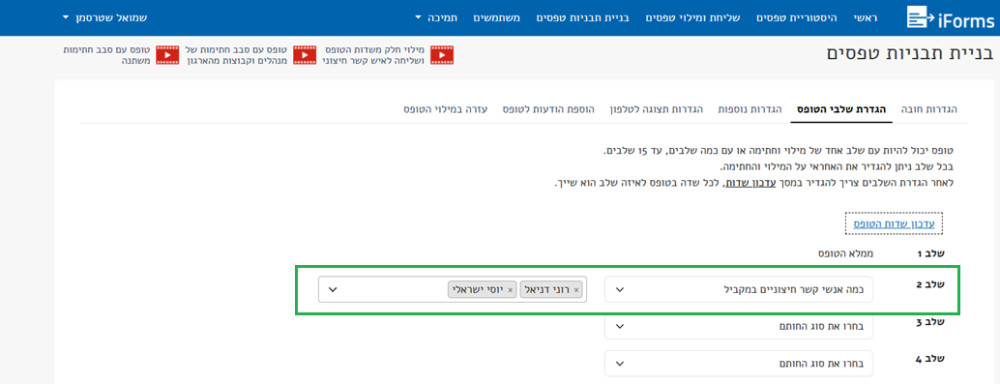1000x384 pixels.
Task: Open הוספת הודעות לטופס tab
Action: coord(548,110)
